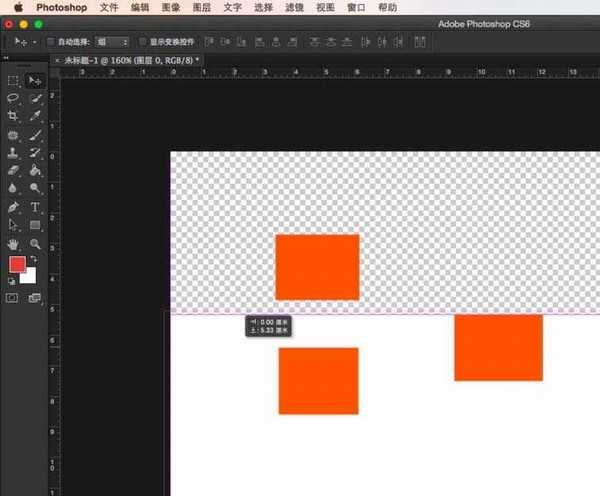
Task: Open the Move tool preset picker
Action: [x=24, y=42]
